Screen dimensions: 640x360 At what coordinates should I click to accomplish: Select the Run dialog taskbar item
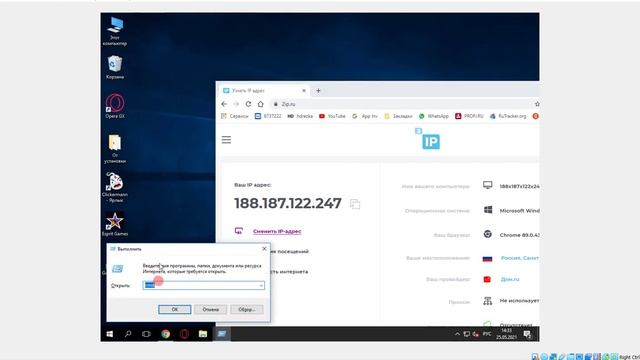[x=222, y=334]
